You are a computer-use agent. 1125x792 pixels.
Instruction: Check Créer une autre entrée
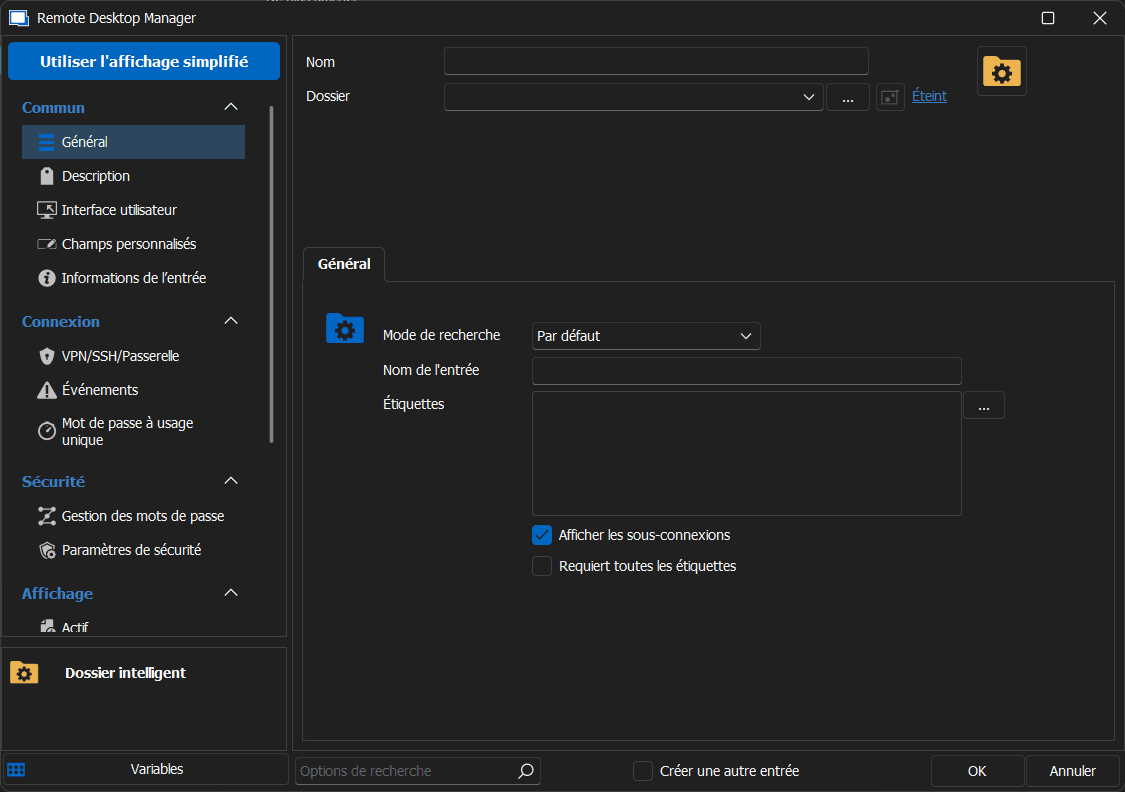(x=643, y=771)
